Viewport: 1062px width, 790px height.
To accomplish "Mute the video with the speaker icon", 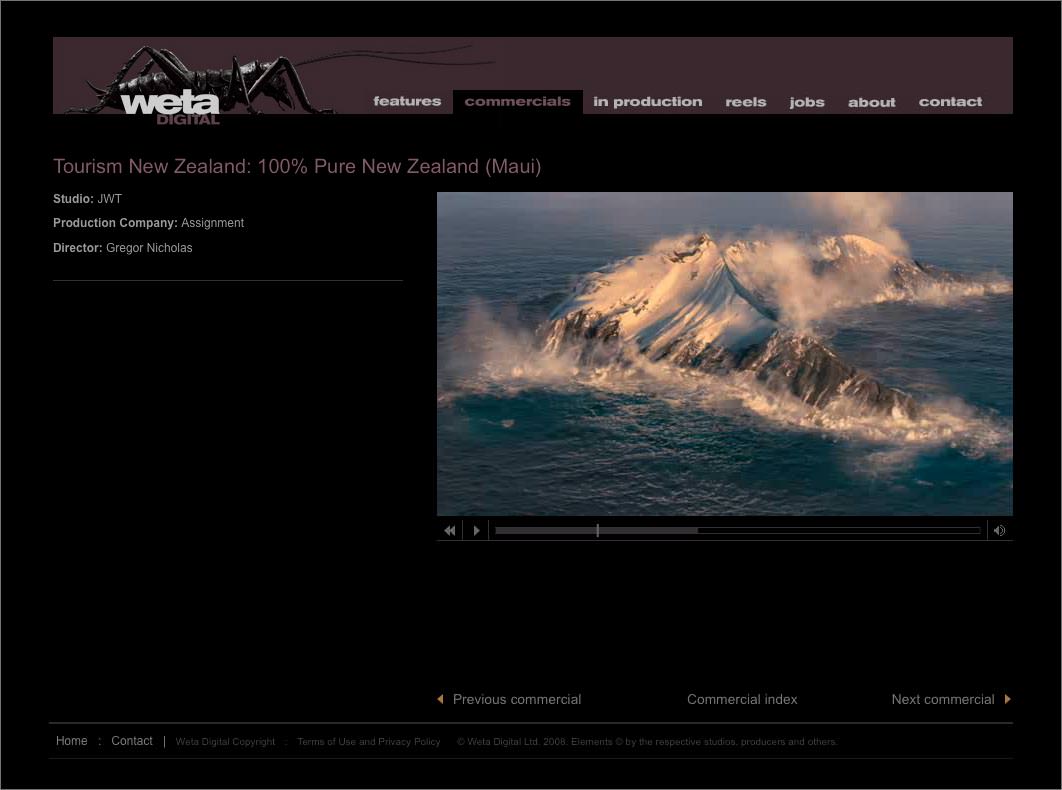I will coord(1000,531).
